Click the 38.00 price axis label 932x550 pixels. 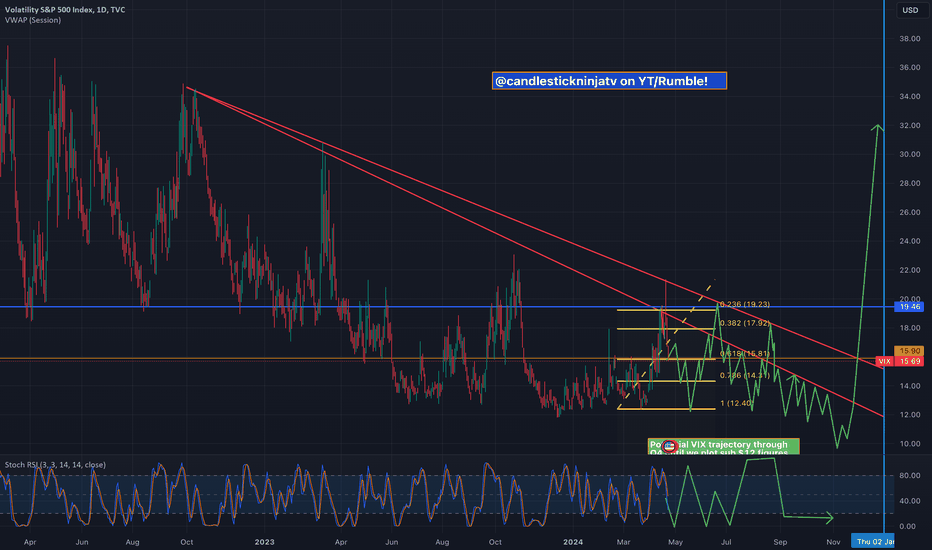910,39
